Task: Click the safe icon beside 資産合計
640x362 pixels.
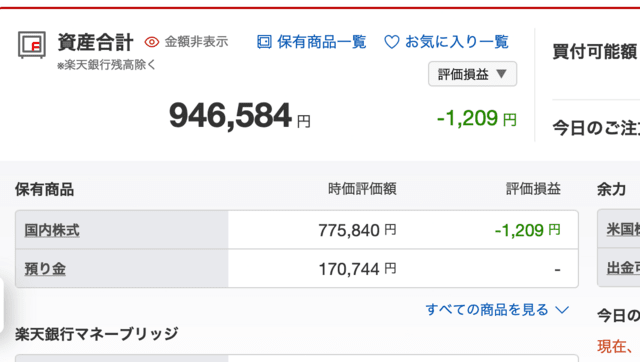Action: point(31,44)
